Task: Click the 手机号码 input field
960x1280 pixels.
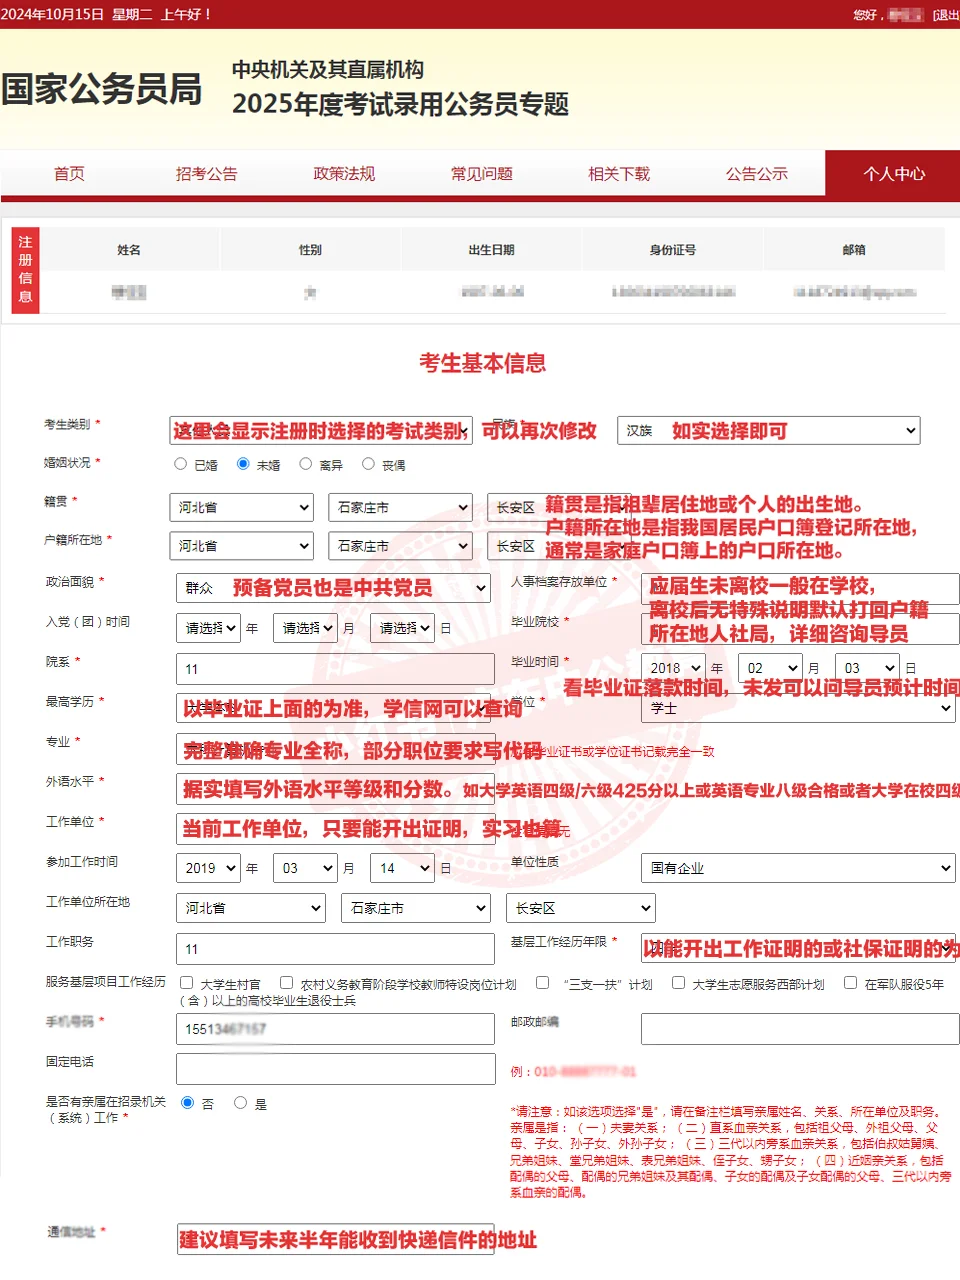Action: 335,1029
